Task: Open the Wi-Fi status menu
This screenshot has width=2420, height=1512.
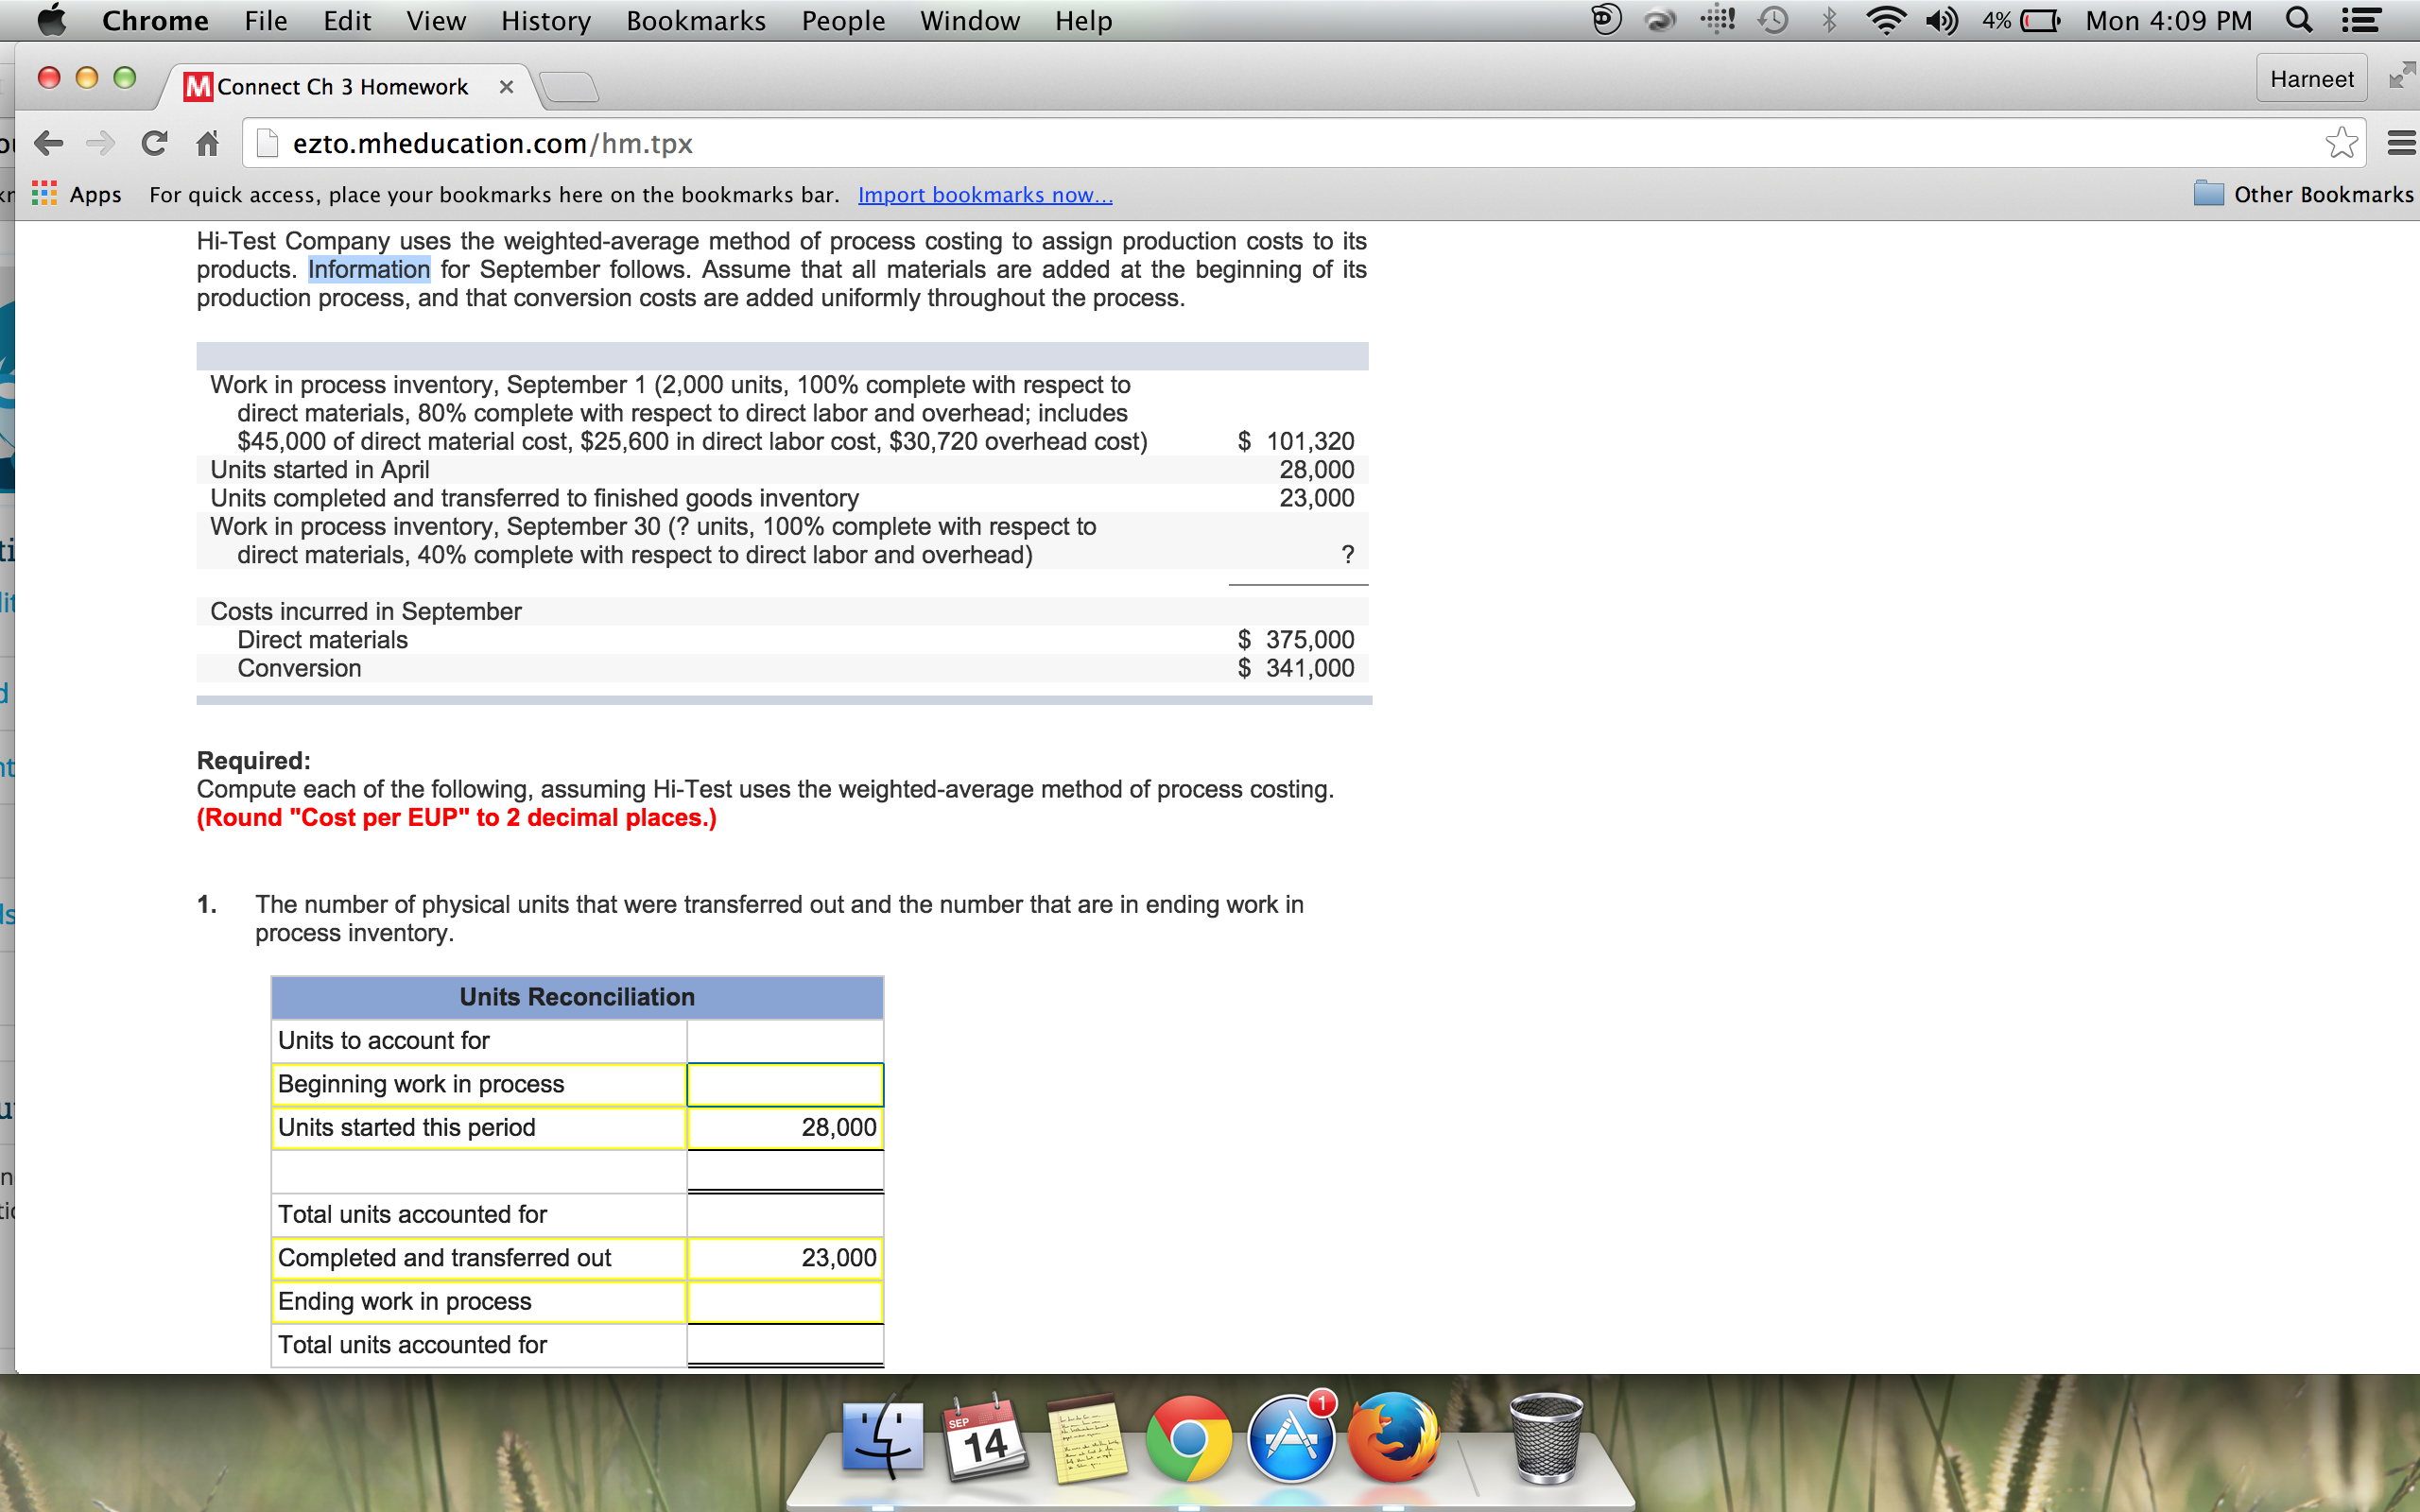Action: tap(1885, 21)
